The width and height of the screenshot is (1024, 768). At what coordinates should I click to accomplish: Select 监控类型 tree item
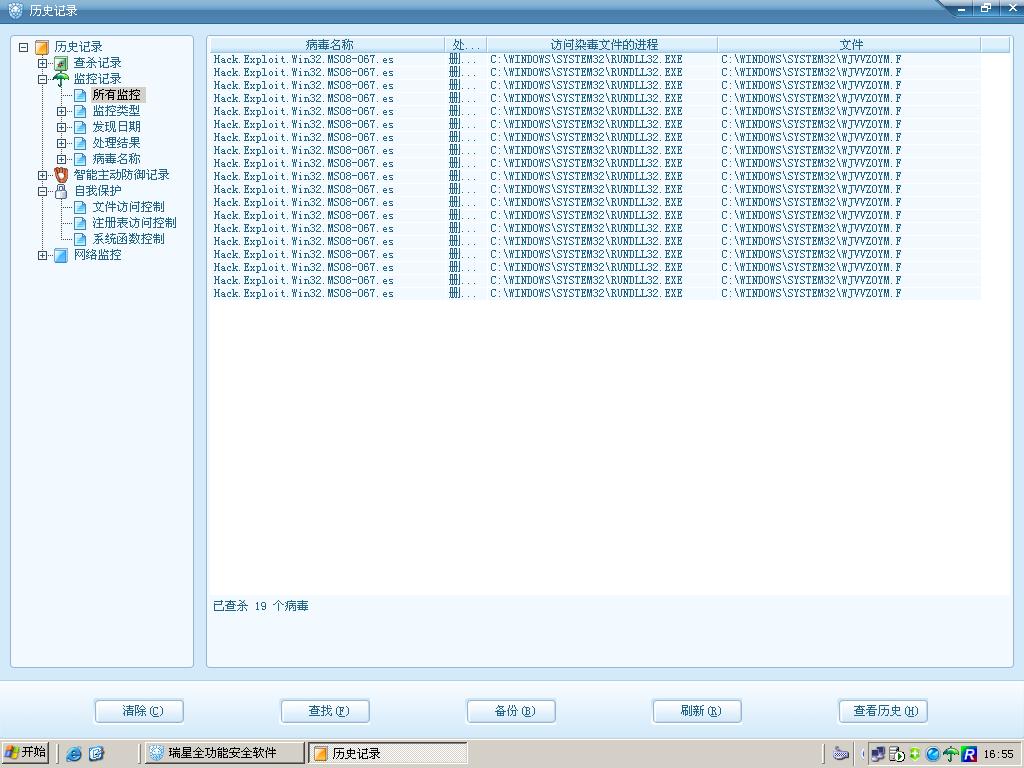pyautogui.click(x=116, y=111)
